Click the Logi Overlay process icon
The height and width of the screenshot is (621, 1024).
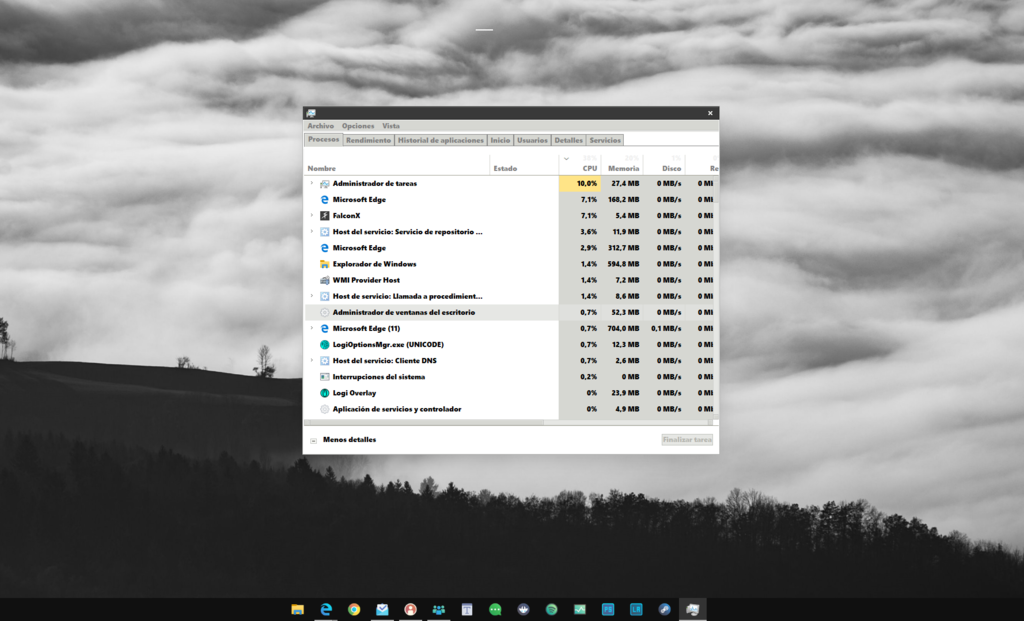324,393
